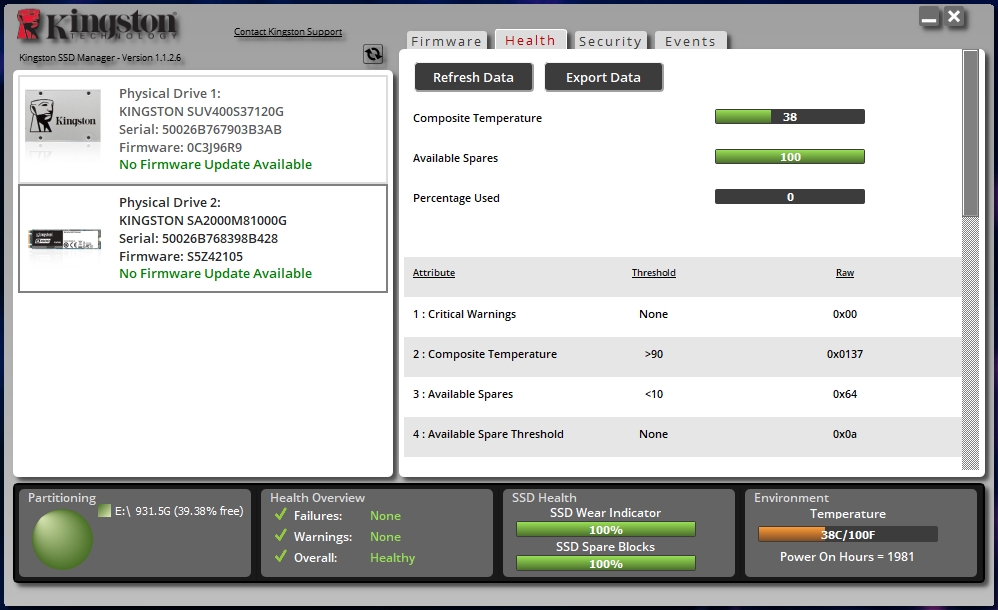Click the Available Spares bar showing 100
This screenshot has width=998, height=610.
click(789, 157)
